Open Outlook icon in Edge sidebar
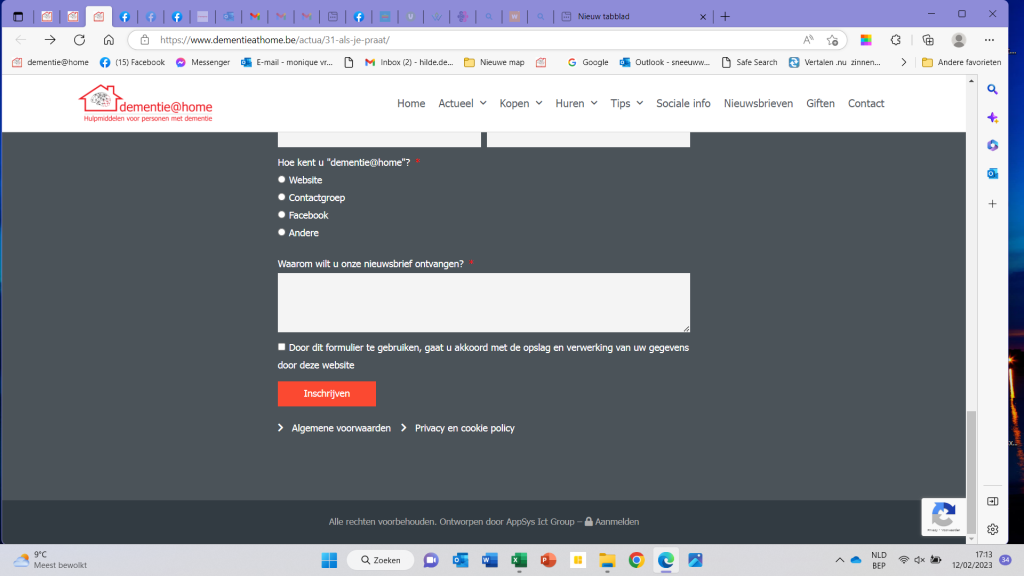 coord(992,174)
